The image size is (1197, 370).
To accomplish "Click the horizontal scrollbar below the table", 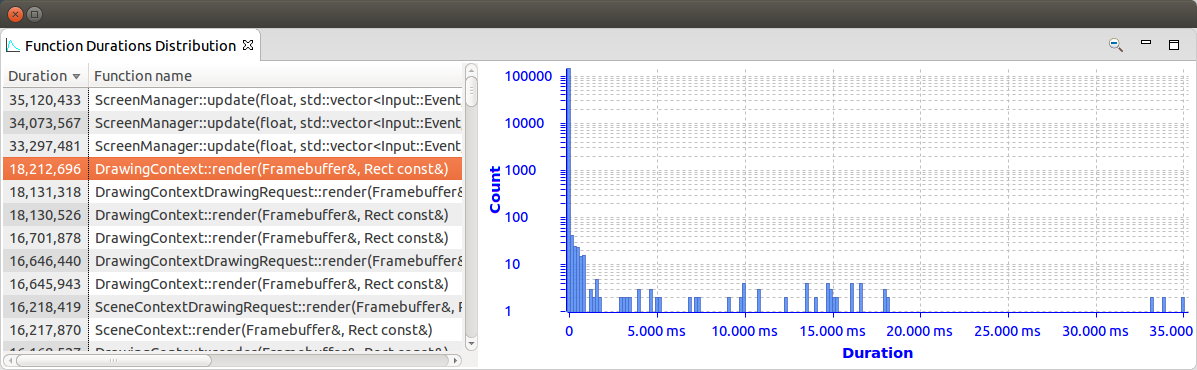I will coord(232,359).
